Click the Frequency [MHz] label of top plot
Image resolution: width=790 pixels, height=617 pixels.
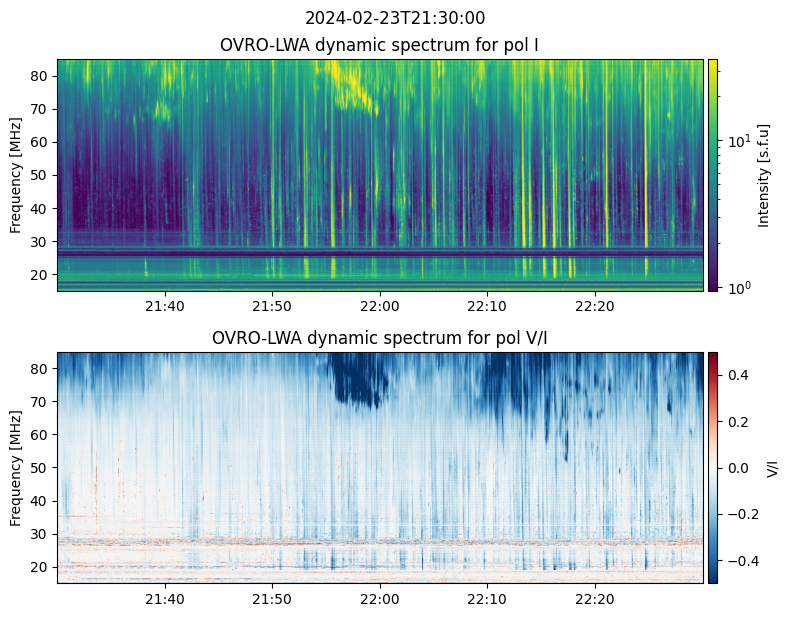coord(16,175)
